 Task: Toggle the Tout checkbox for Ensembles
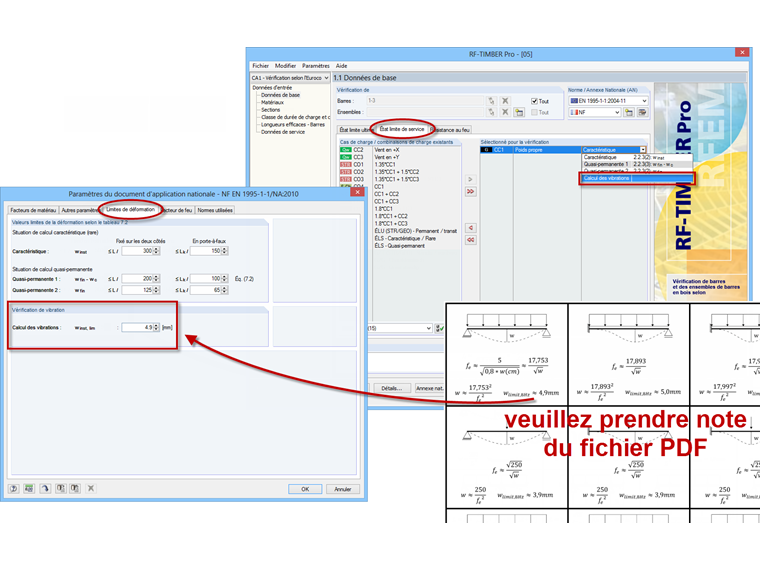534,112
